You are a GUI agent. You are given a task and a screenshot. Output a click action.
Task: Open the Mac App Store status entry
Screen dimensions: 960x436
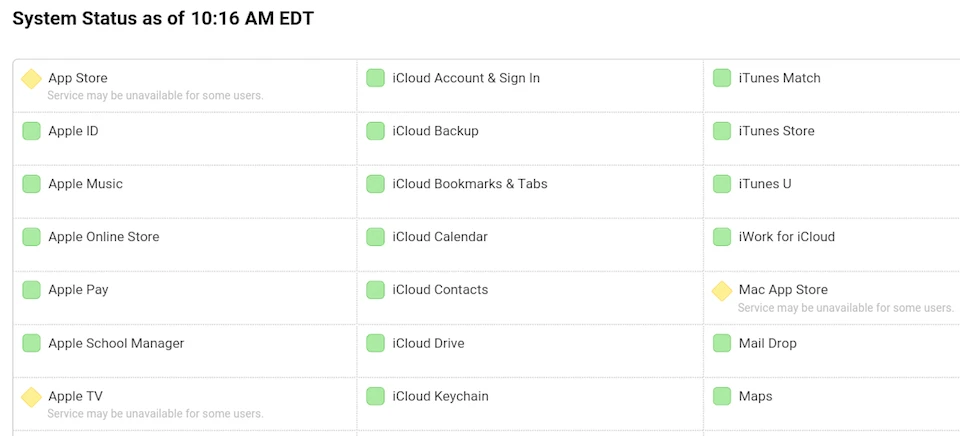pyautogui.click(x=783, y=290)
